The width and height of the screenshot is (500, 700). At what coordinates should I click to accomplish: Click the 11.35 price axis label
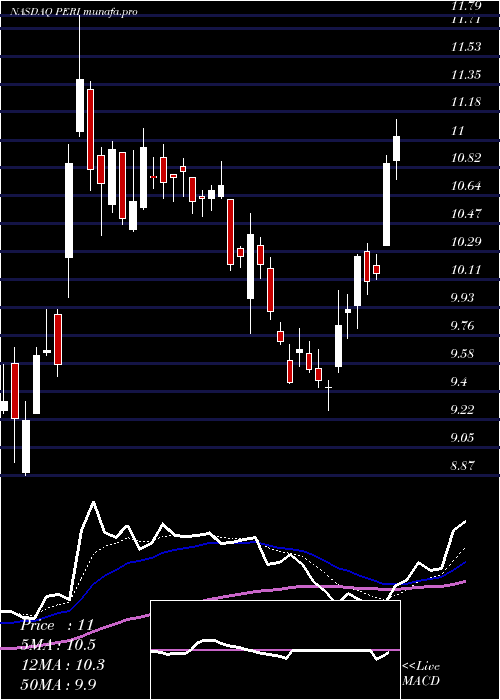point(466,75)
